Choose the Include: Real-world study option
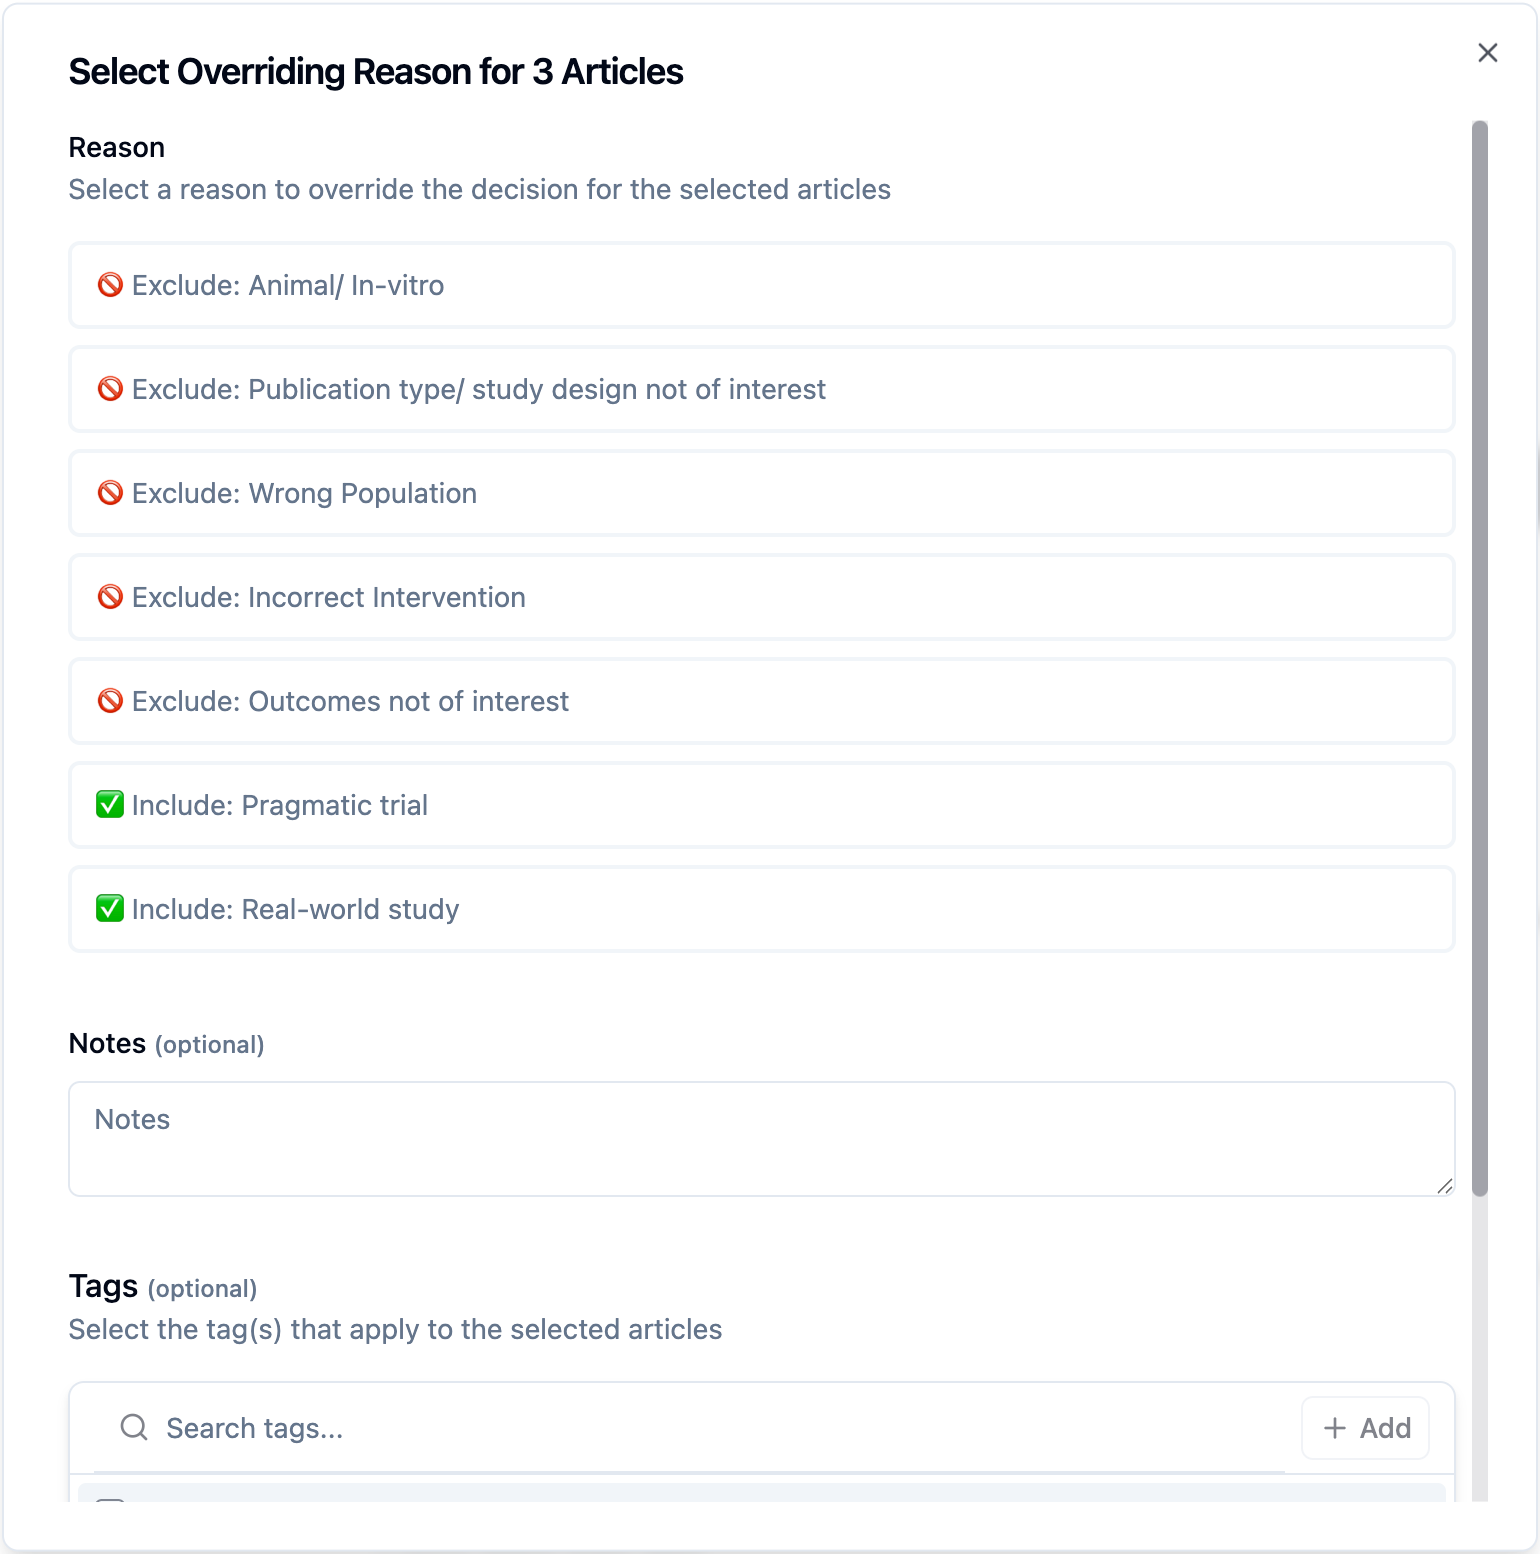Viewport: 1540px width, 1554px height. point(760,909)
